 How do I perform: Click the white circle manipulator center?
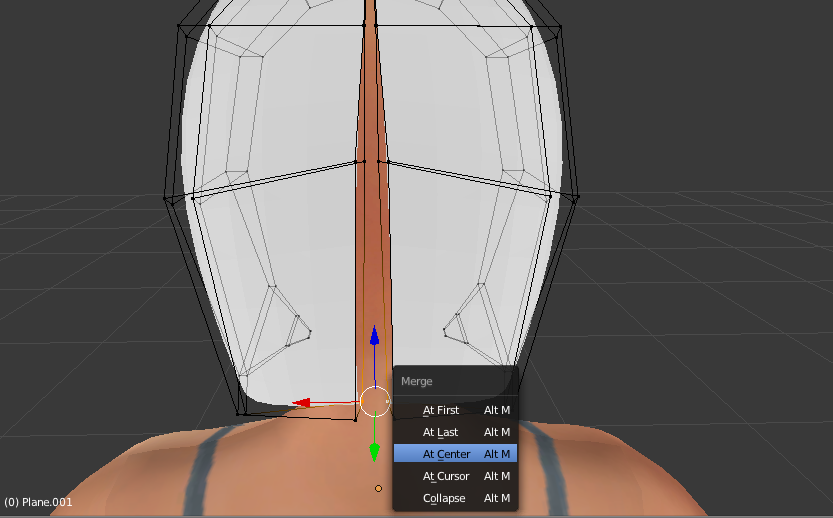click(x=375, y=402)
